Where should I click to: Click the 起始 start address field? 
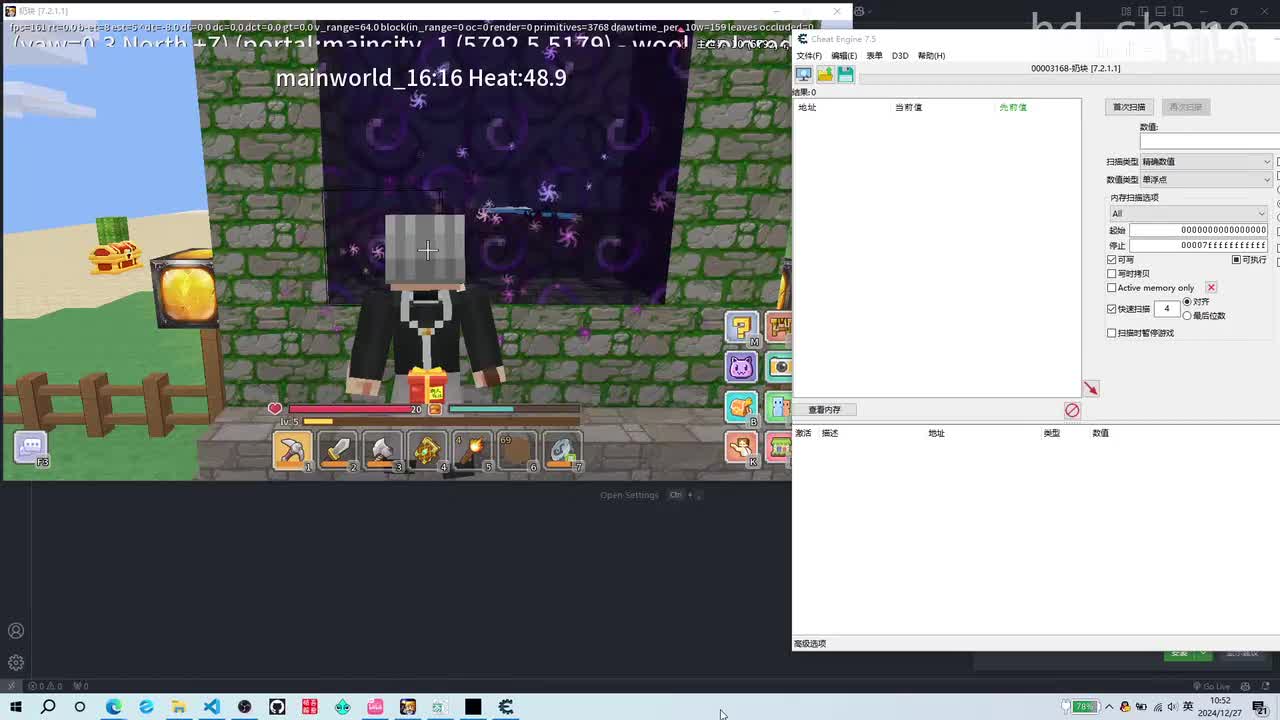1199,230
